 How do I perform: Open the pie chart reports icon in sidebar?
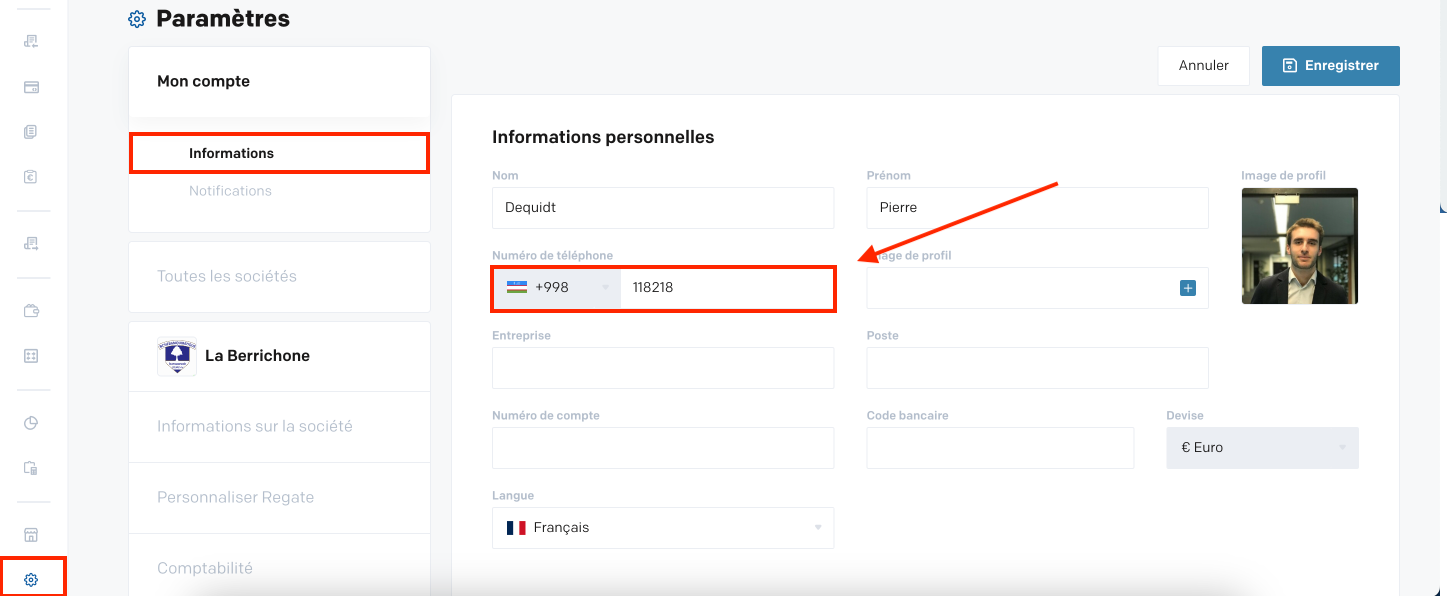coord(31,423)
